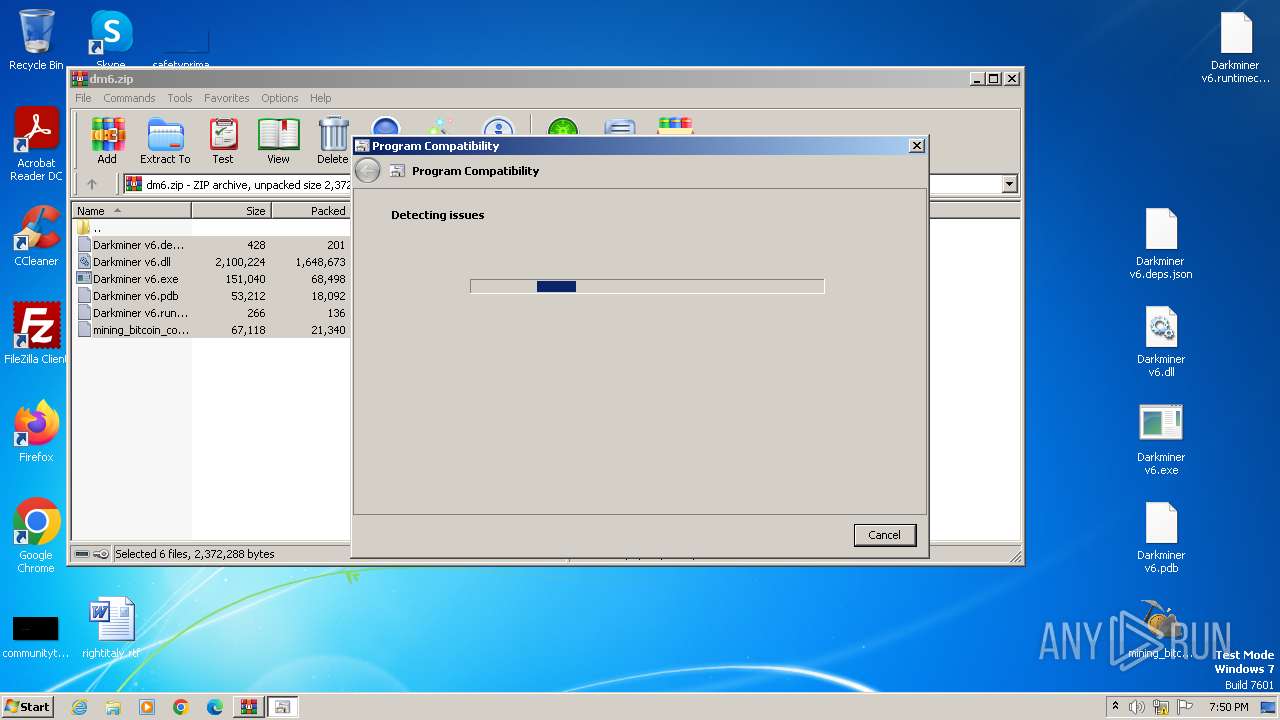The height and width of the screenshot is (720, 1280).
Task: Open the Options menu
Action: point(280,98)
